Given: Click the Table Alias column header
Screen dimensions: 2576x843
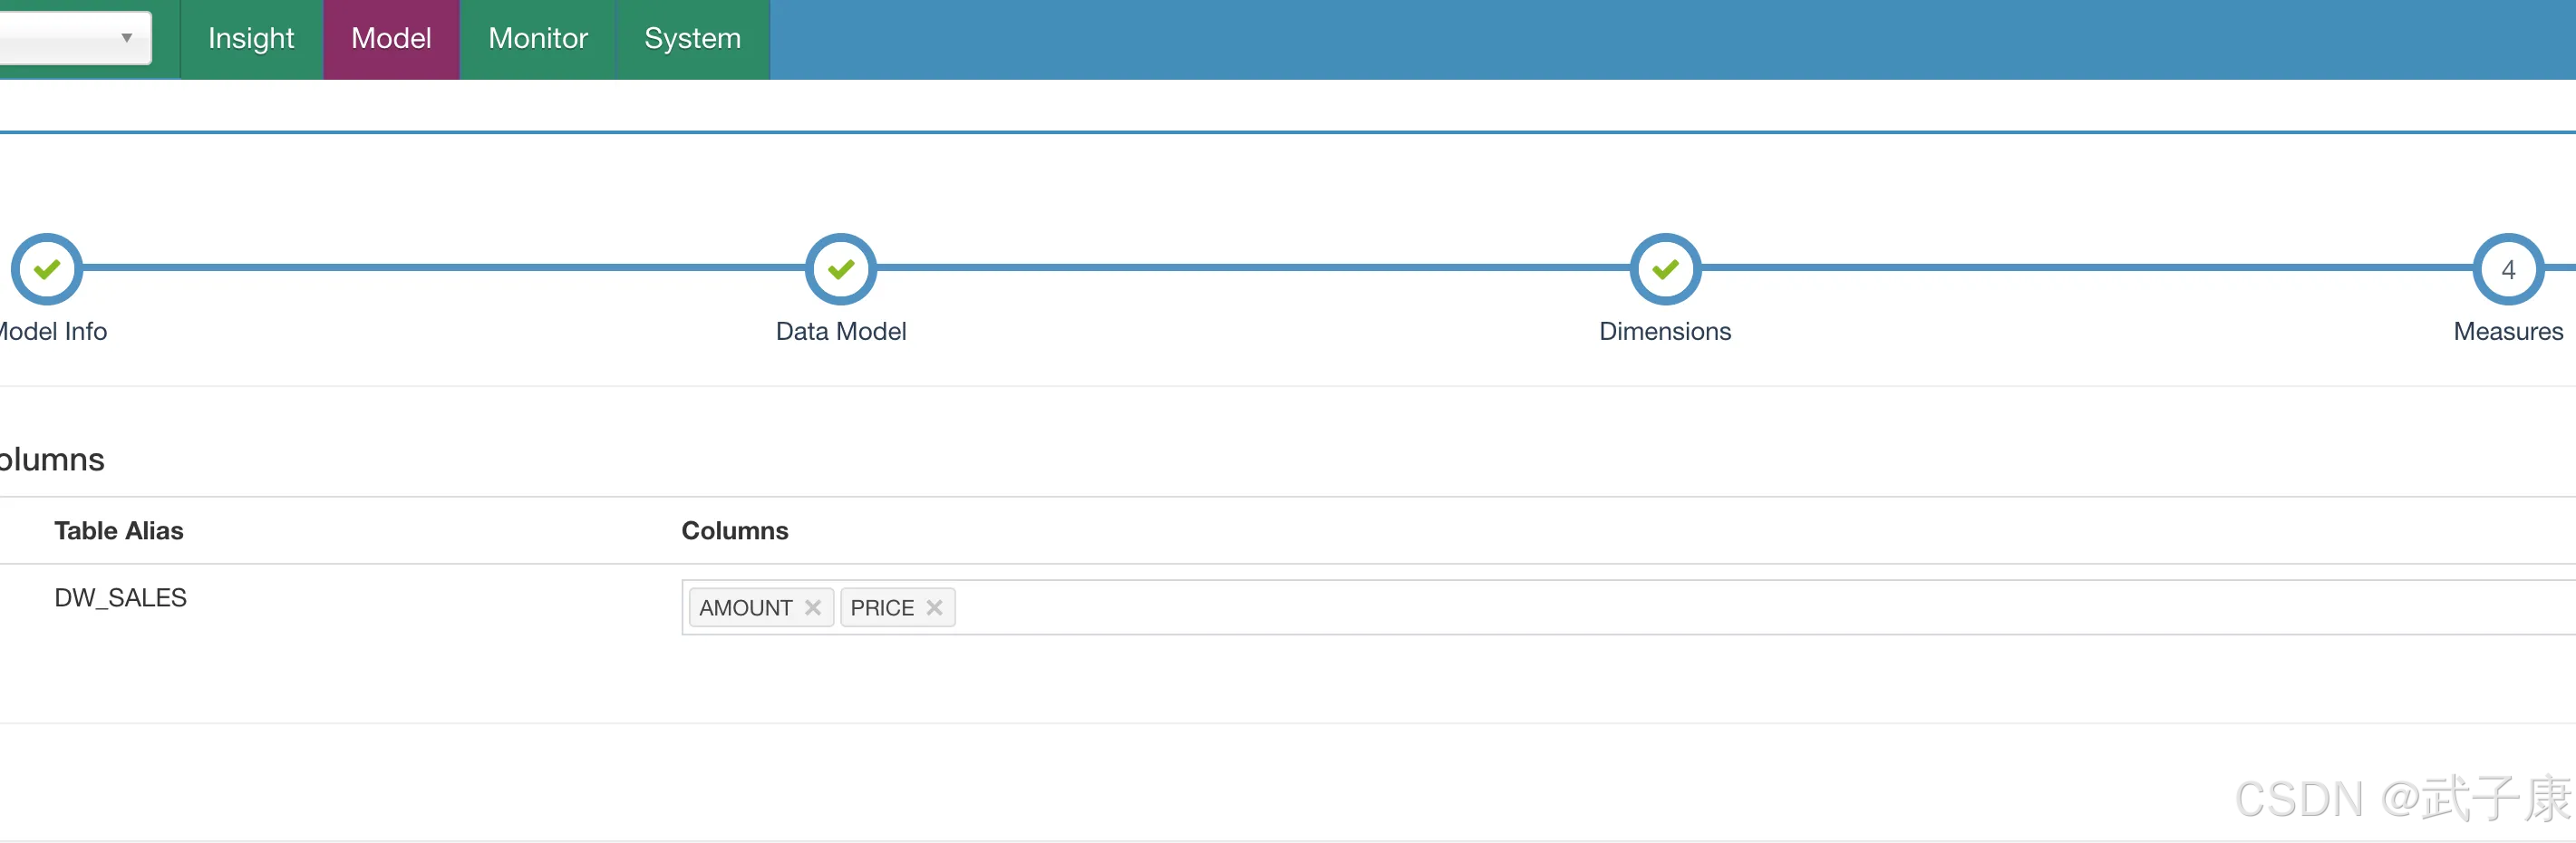Looking at the screenshot, I should coord(119,531).
